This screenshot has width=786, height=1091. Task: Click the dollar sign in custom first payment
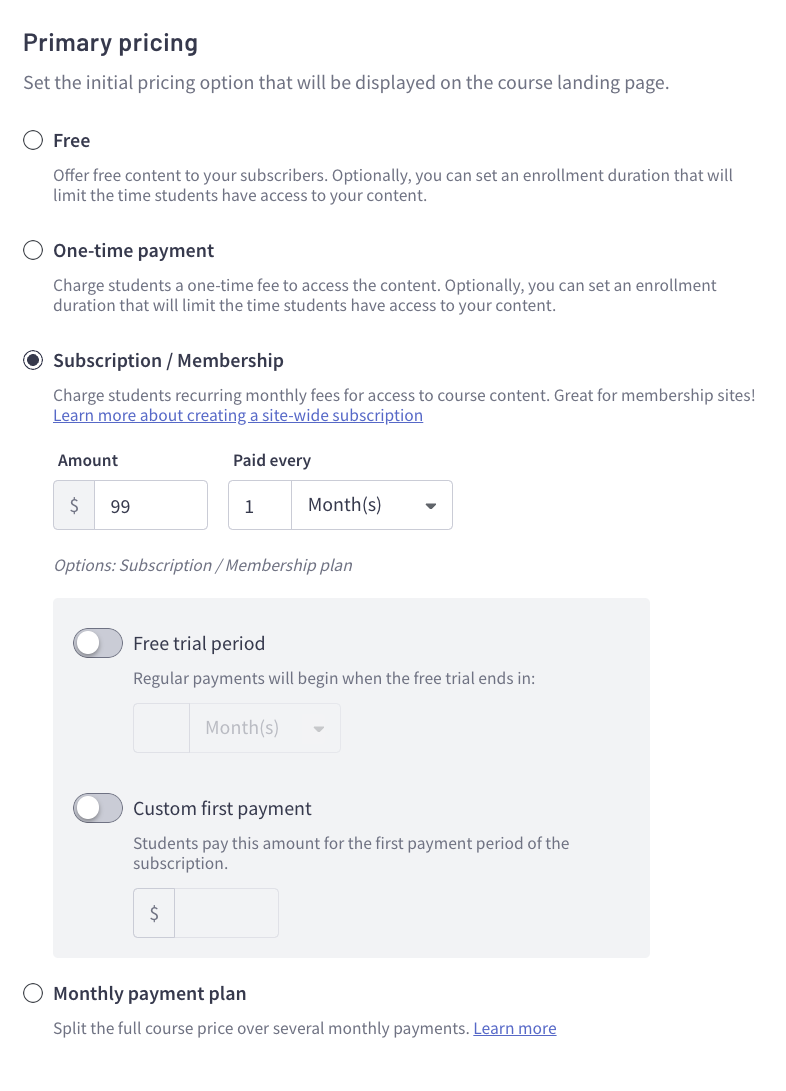pyautogui.click(x=154, y=913)
